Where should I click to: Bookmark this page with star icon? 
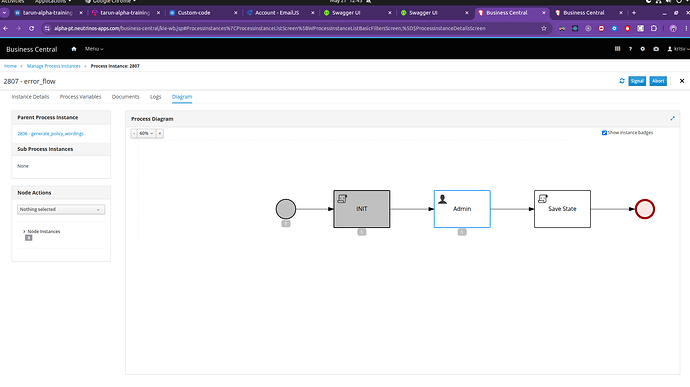click(544, 28)
